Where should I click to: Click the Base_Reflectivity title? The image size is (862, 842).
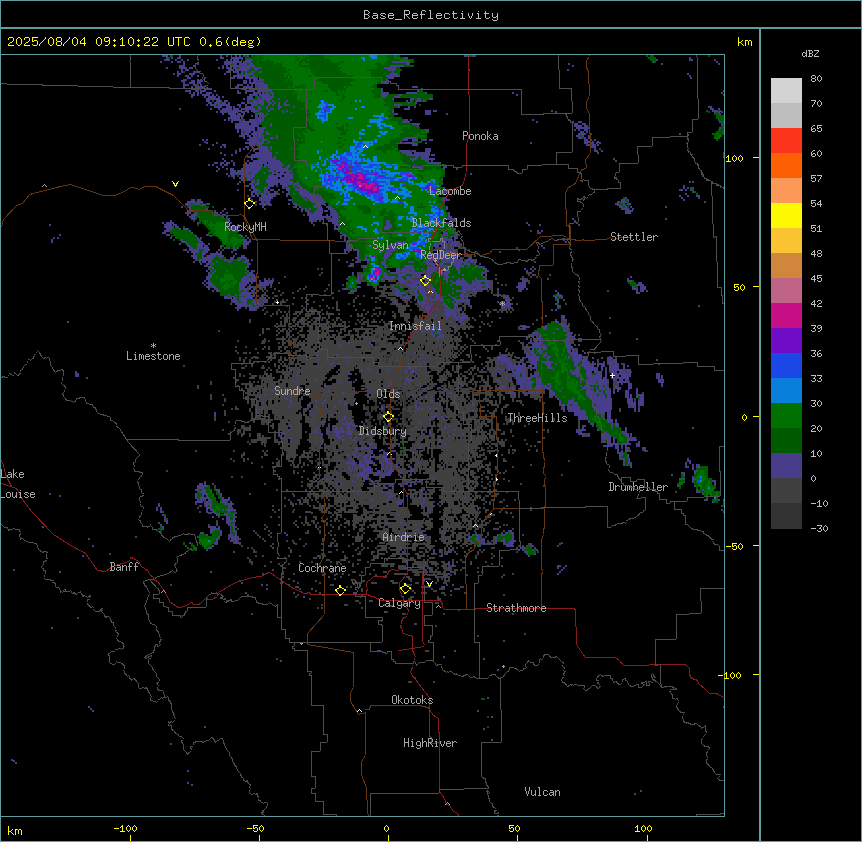click(431, 15)
